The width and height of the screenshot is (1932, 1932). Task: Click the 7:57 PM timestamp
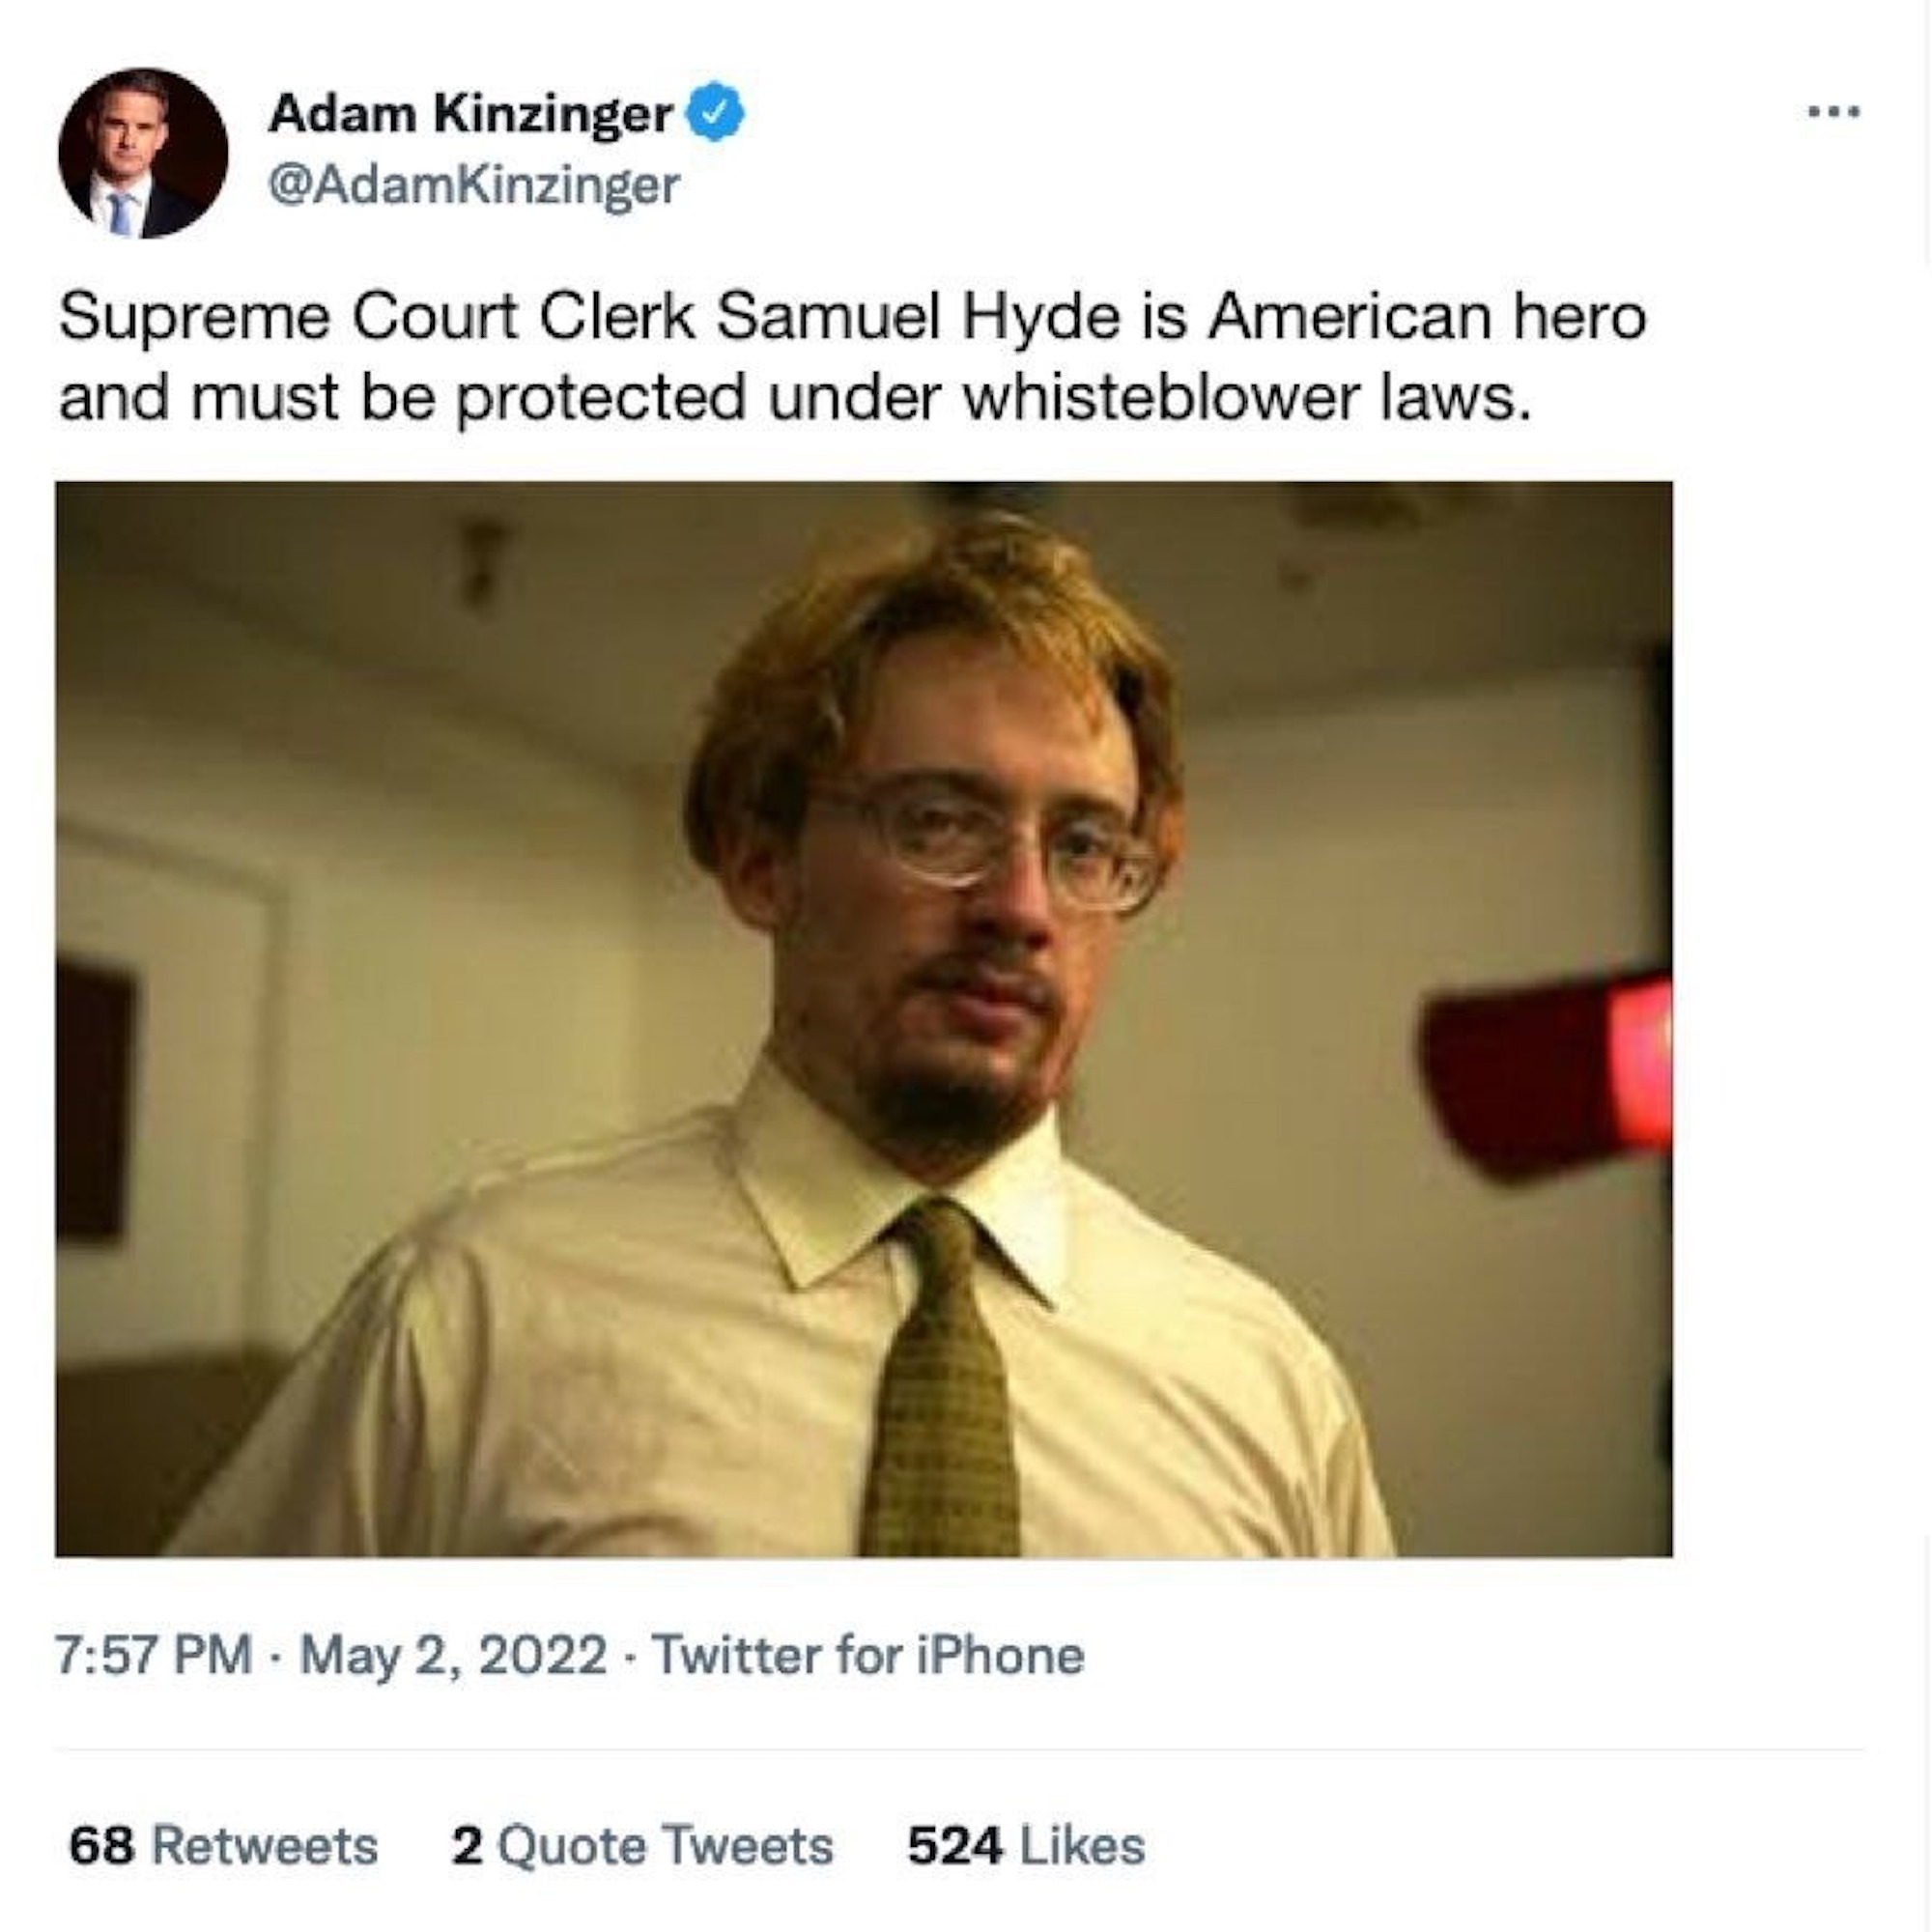[154, 1655]
